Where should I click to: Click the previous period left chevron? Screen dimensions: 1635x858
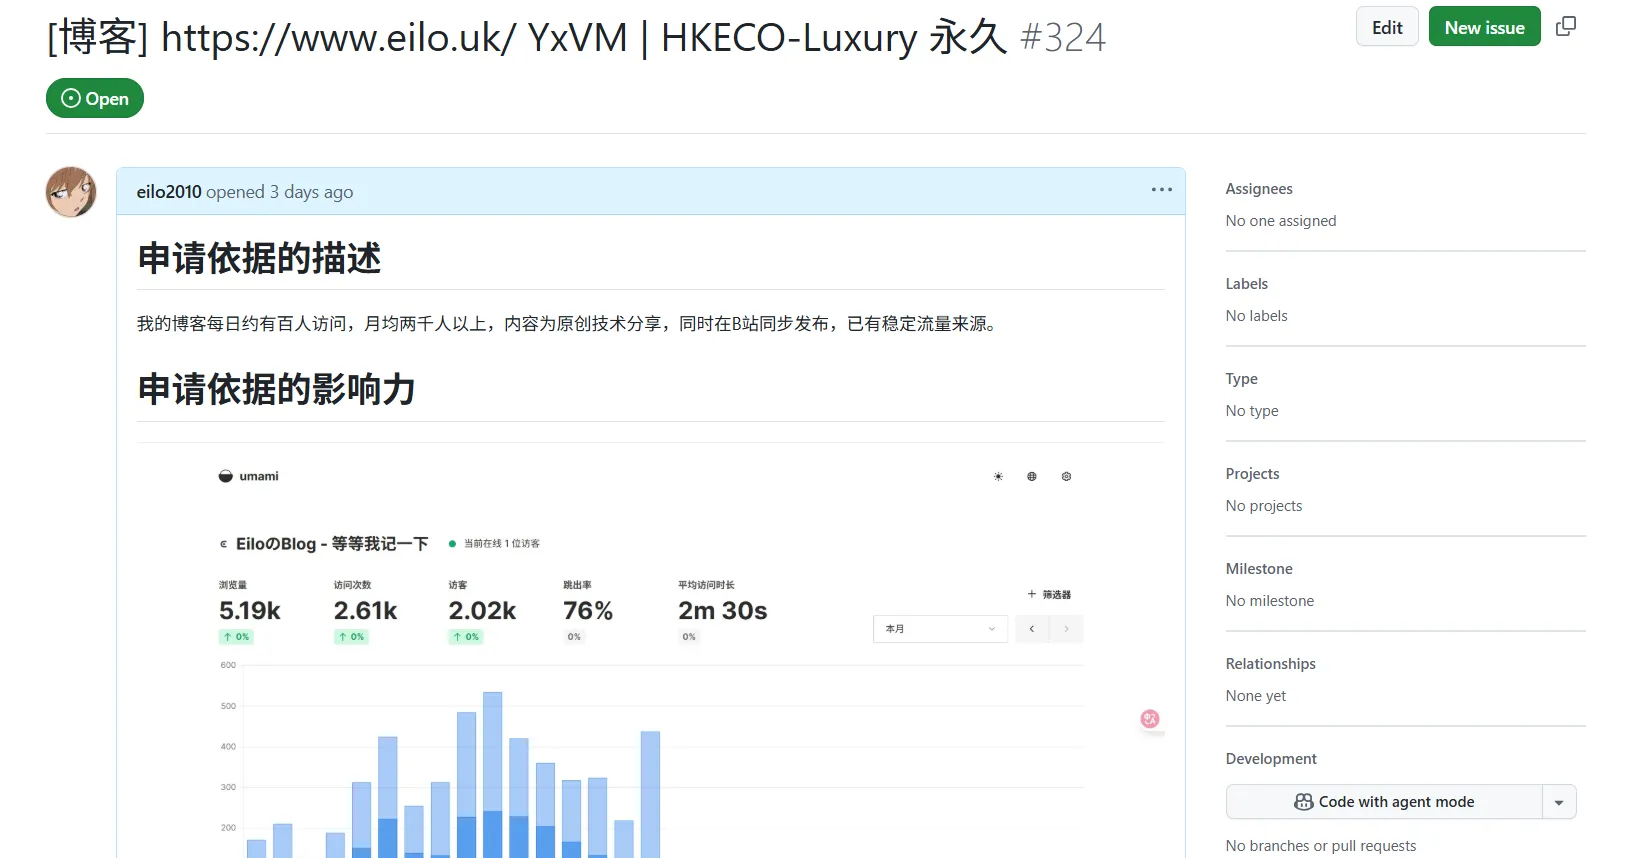click(1032, 629)
